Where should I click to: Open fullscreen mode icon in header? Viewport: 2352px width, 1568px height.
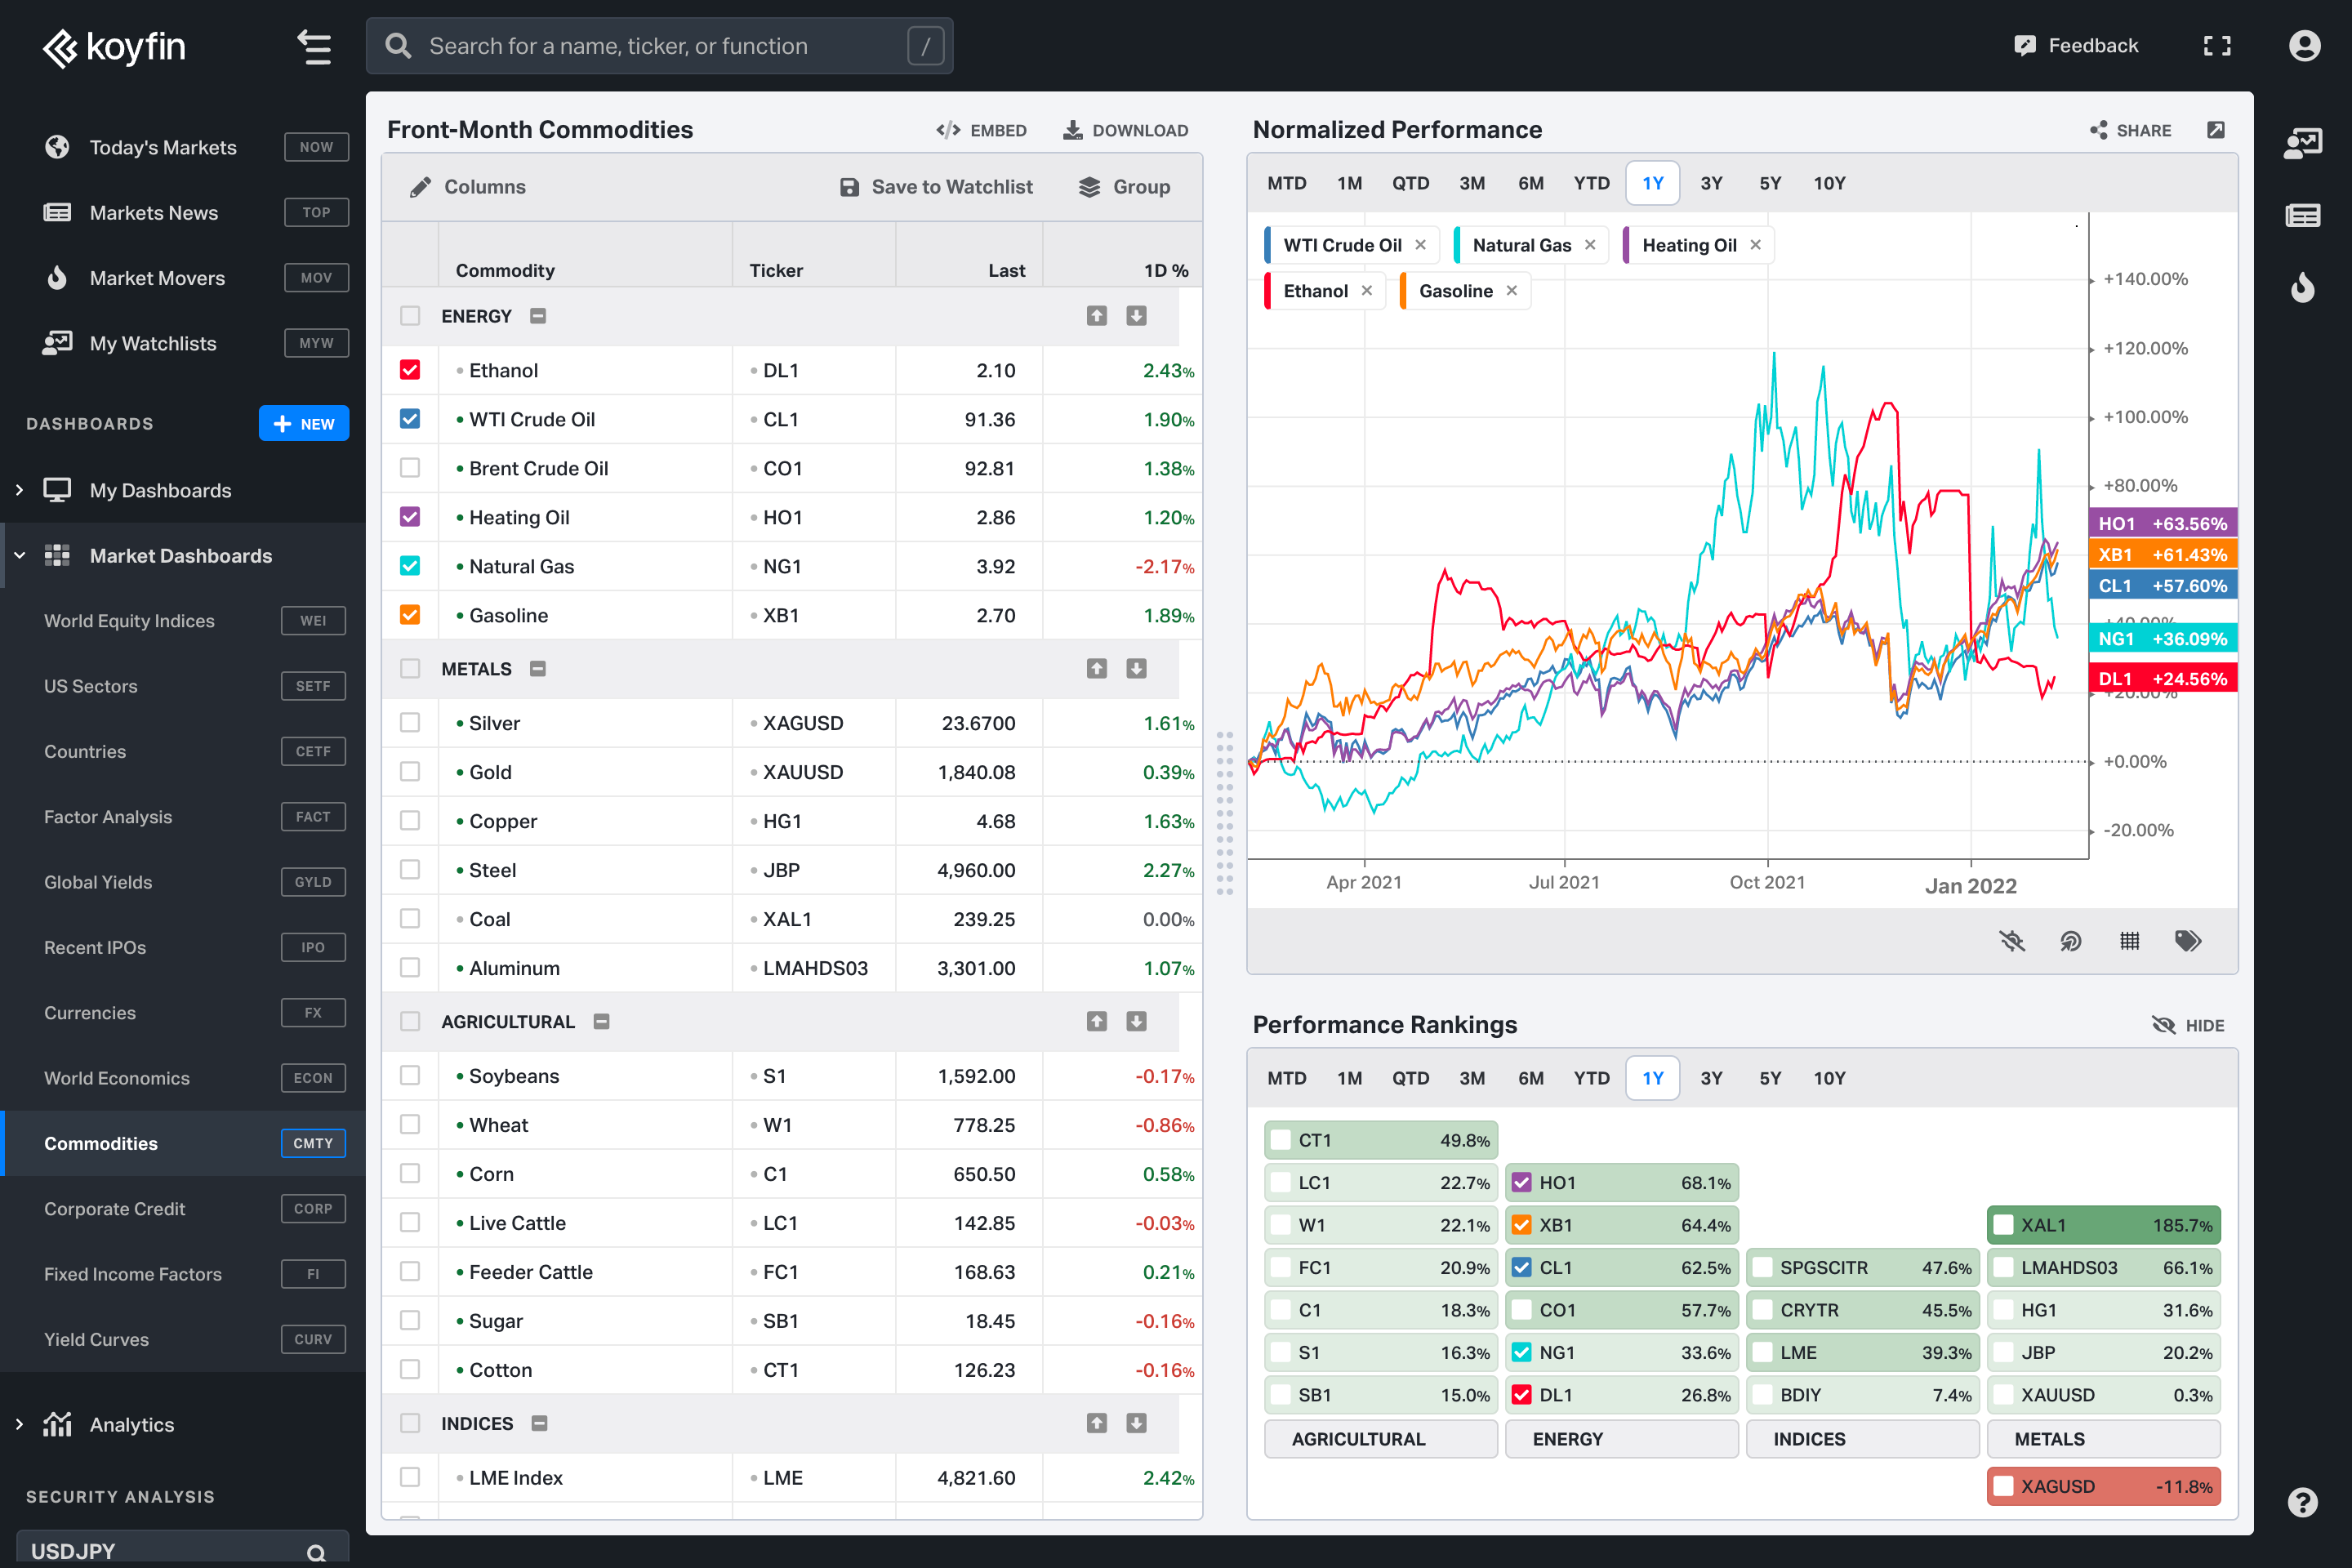(x=2217, y=46)
